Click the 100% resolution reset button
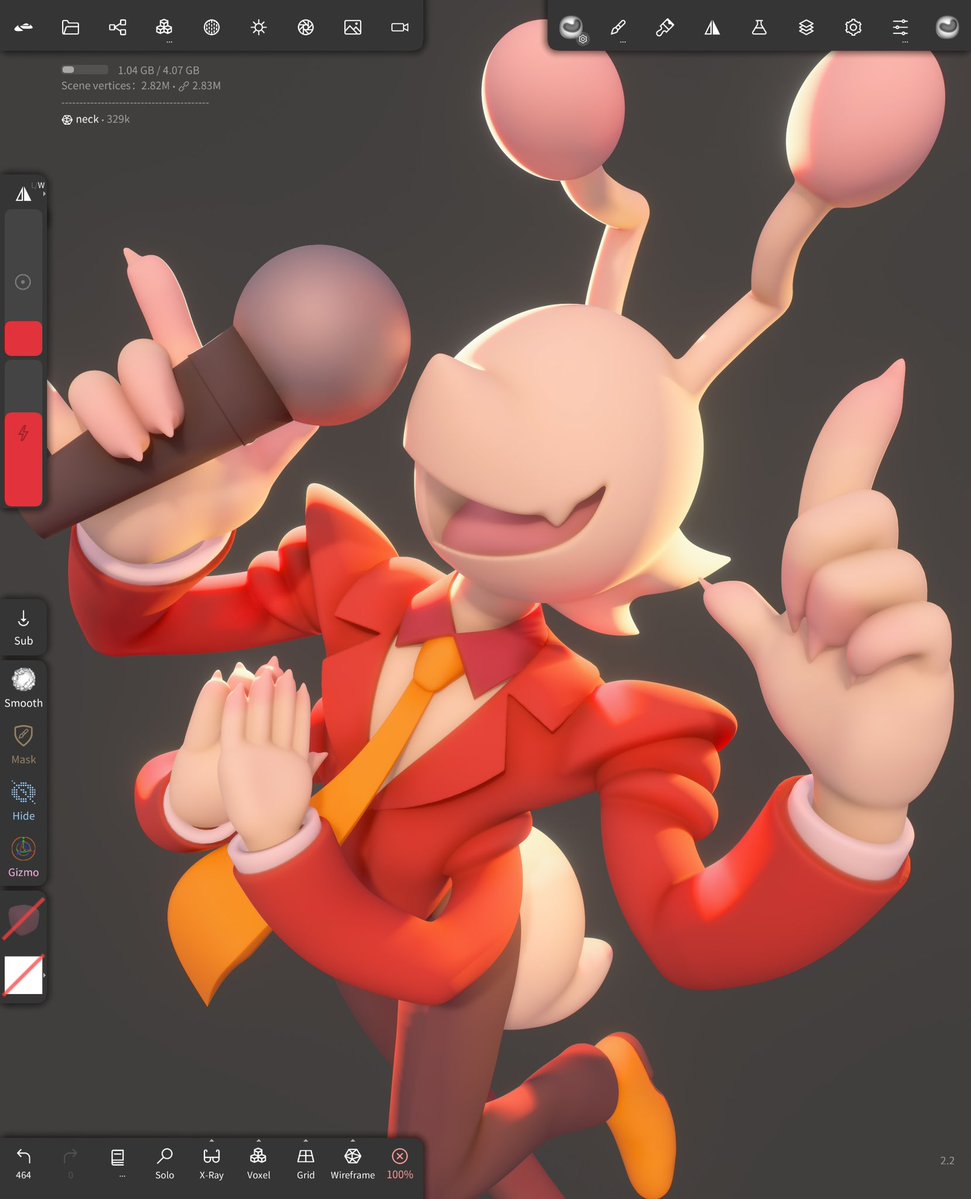Screen dimensions: 971x1199 (400, 1163)
